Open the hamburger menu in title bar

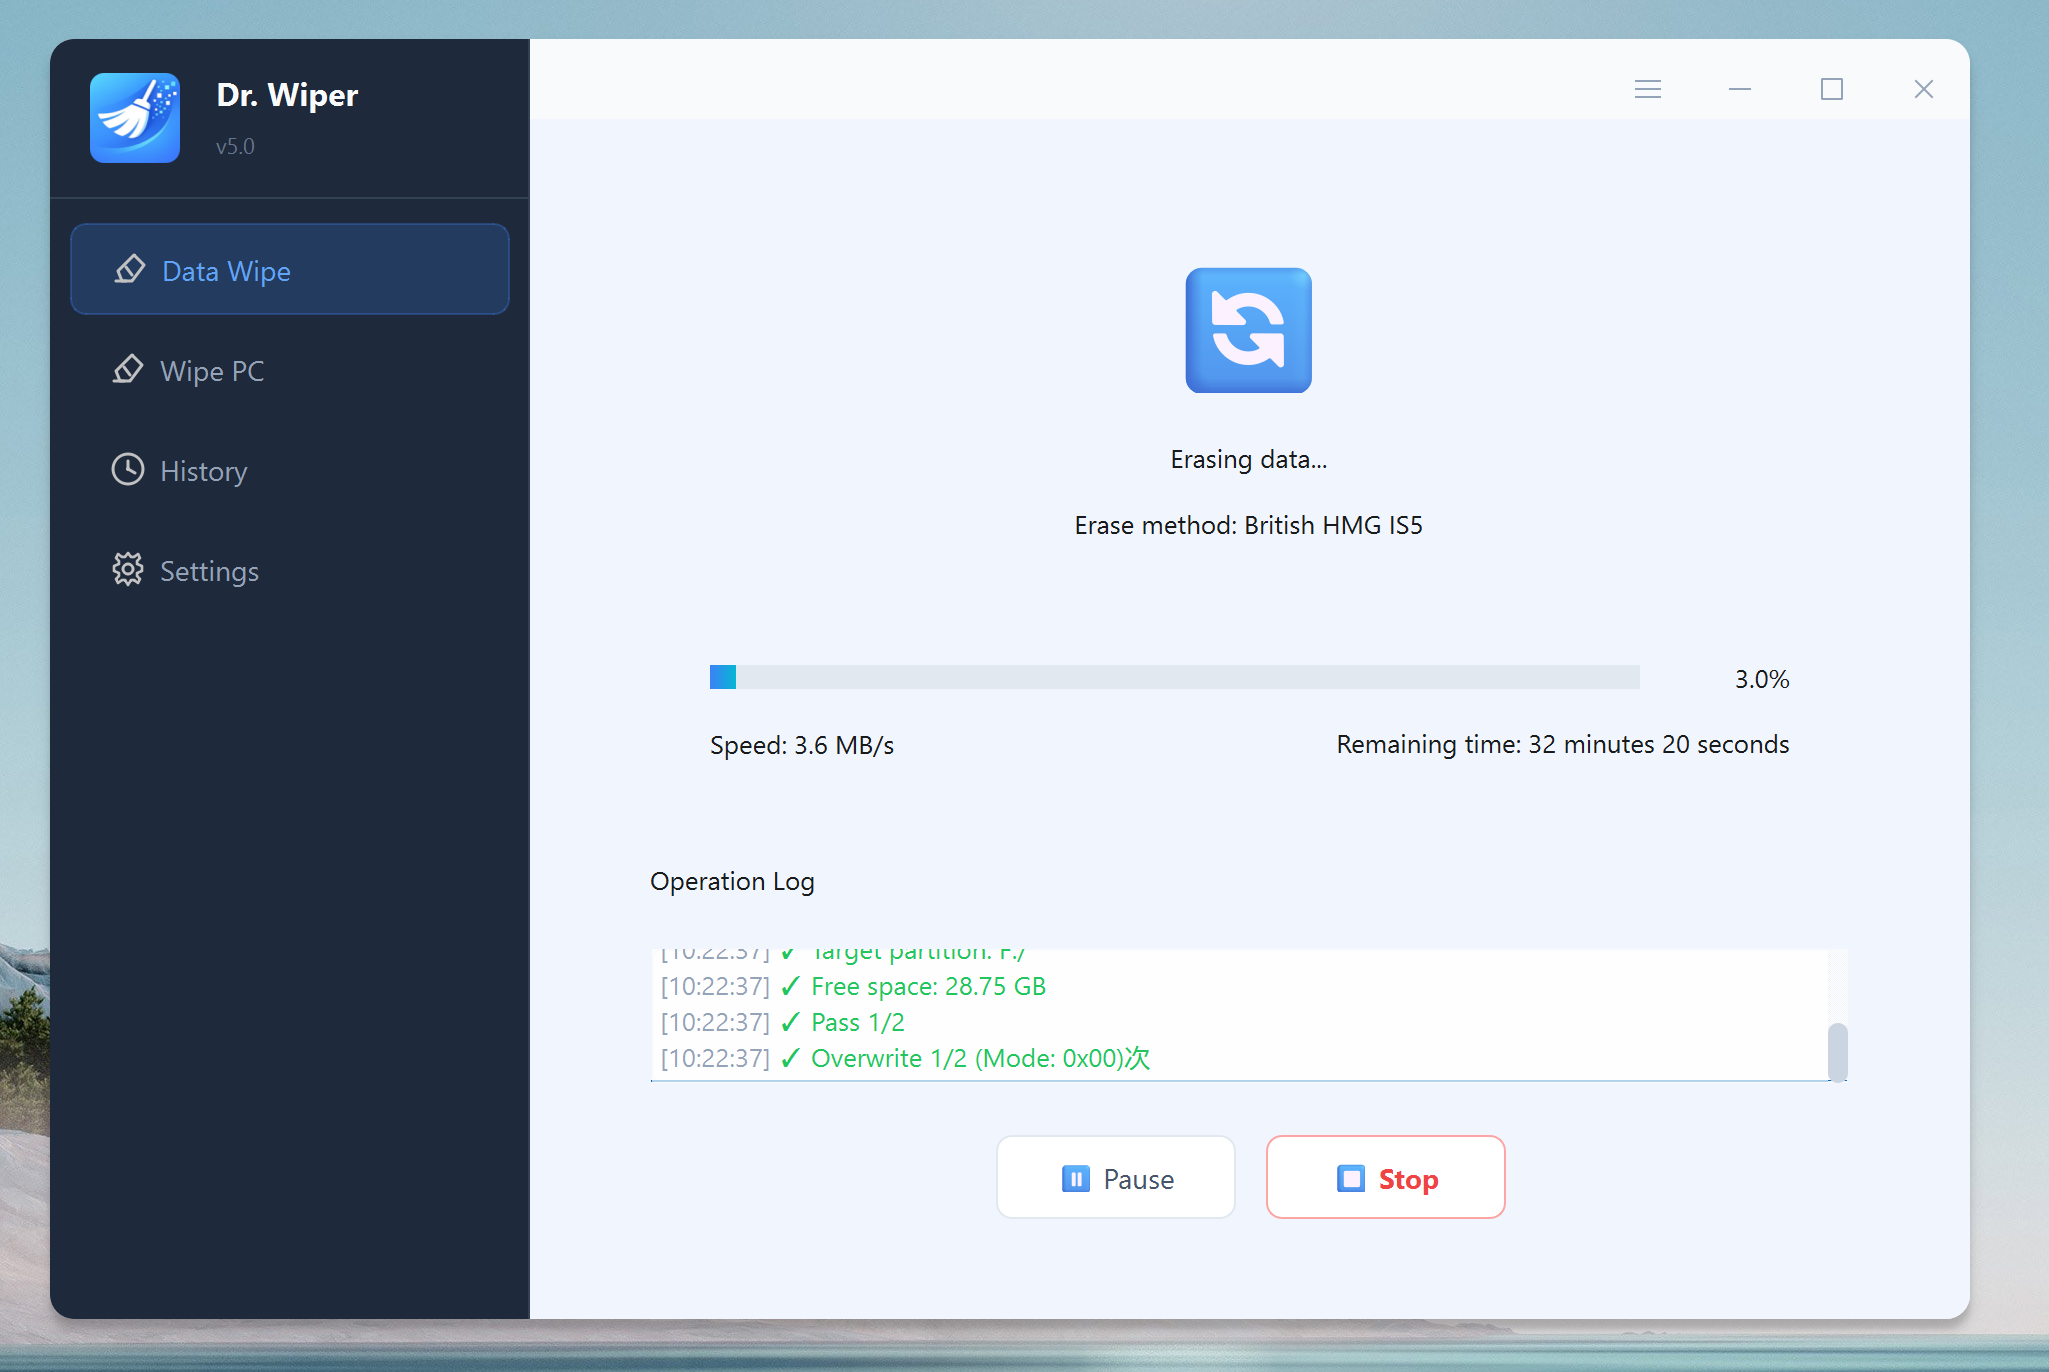tap(1648, 89)
